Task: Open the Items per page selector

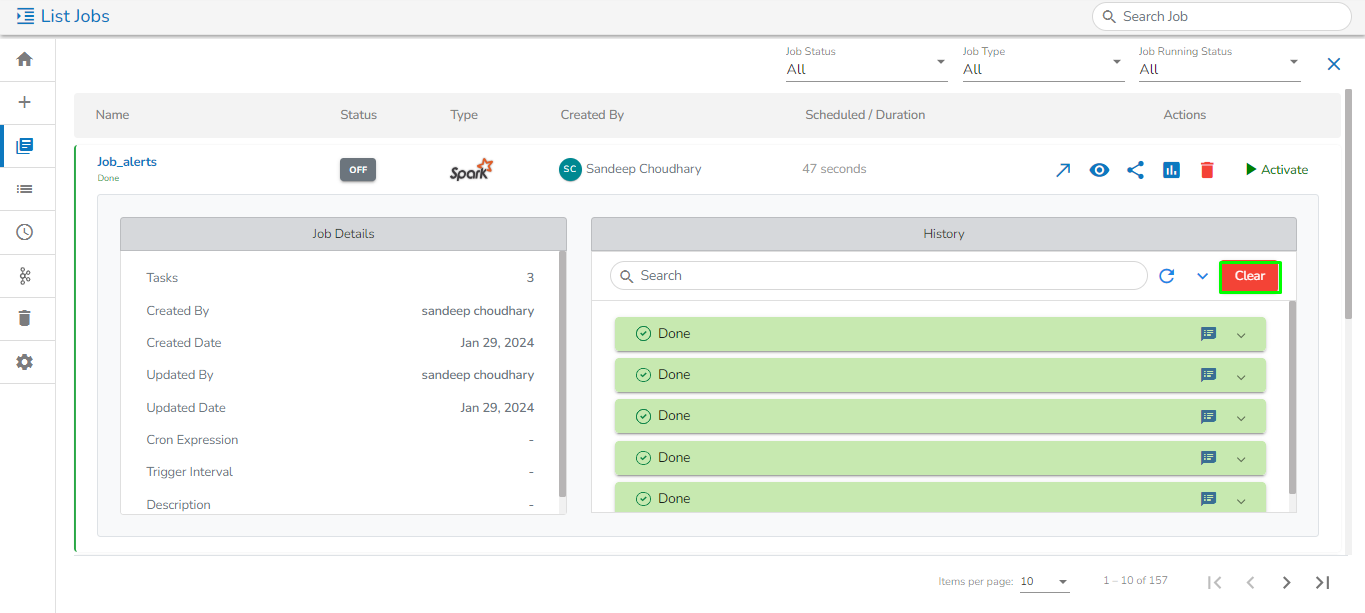Action: click(1044, 582)
